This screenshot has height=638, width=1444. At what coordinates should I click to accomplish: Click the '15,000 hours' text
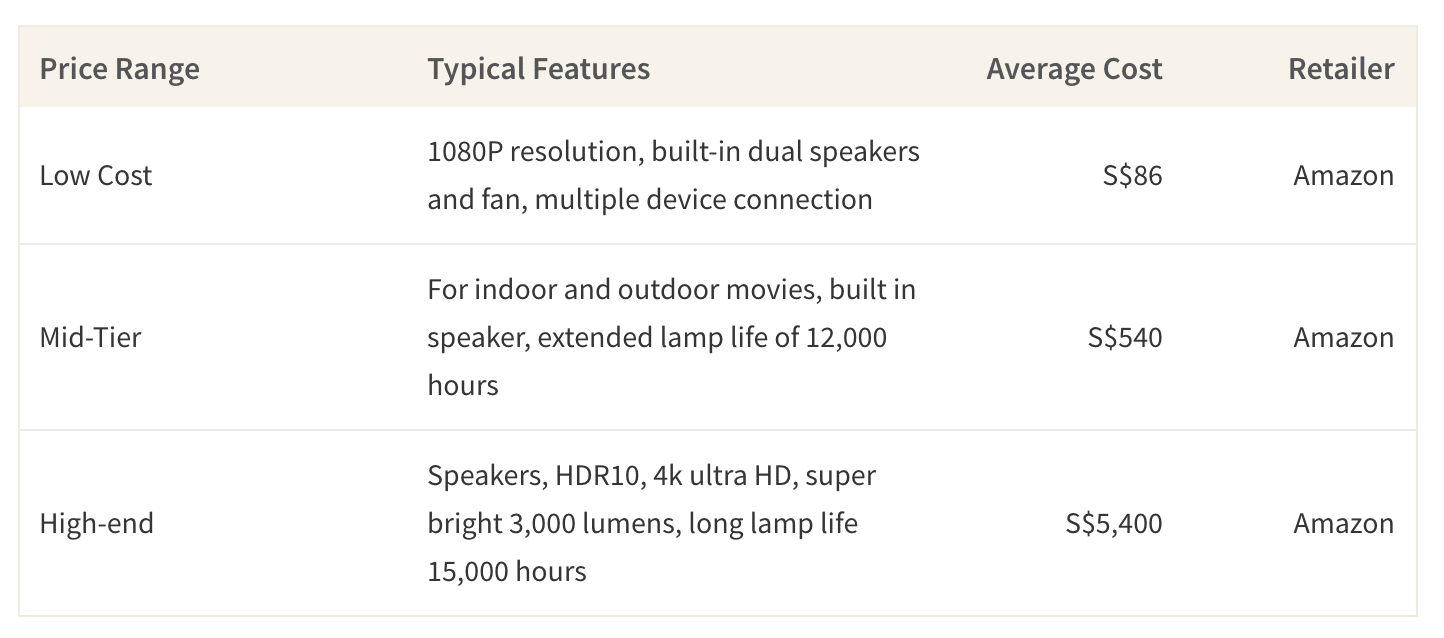coord(507,572)
